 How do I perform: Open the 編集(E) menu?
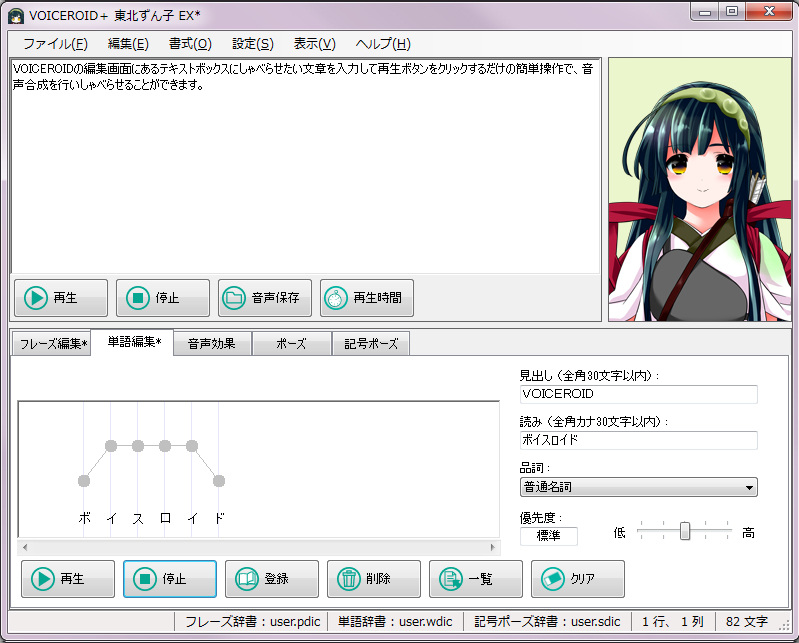128,44
